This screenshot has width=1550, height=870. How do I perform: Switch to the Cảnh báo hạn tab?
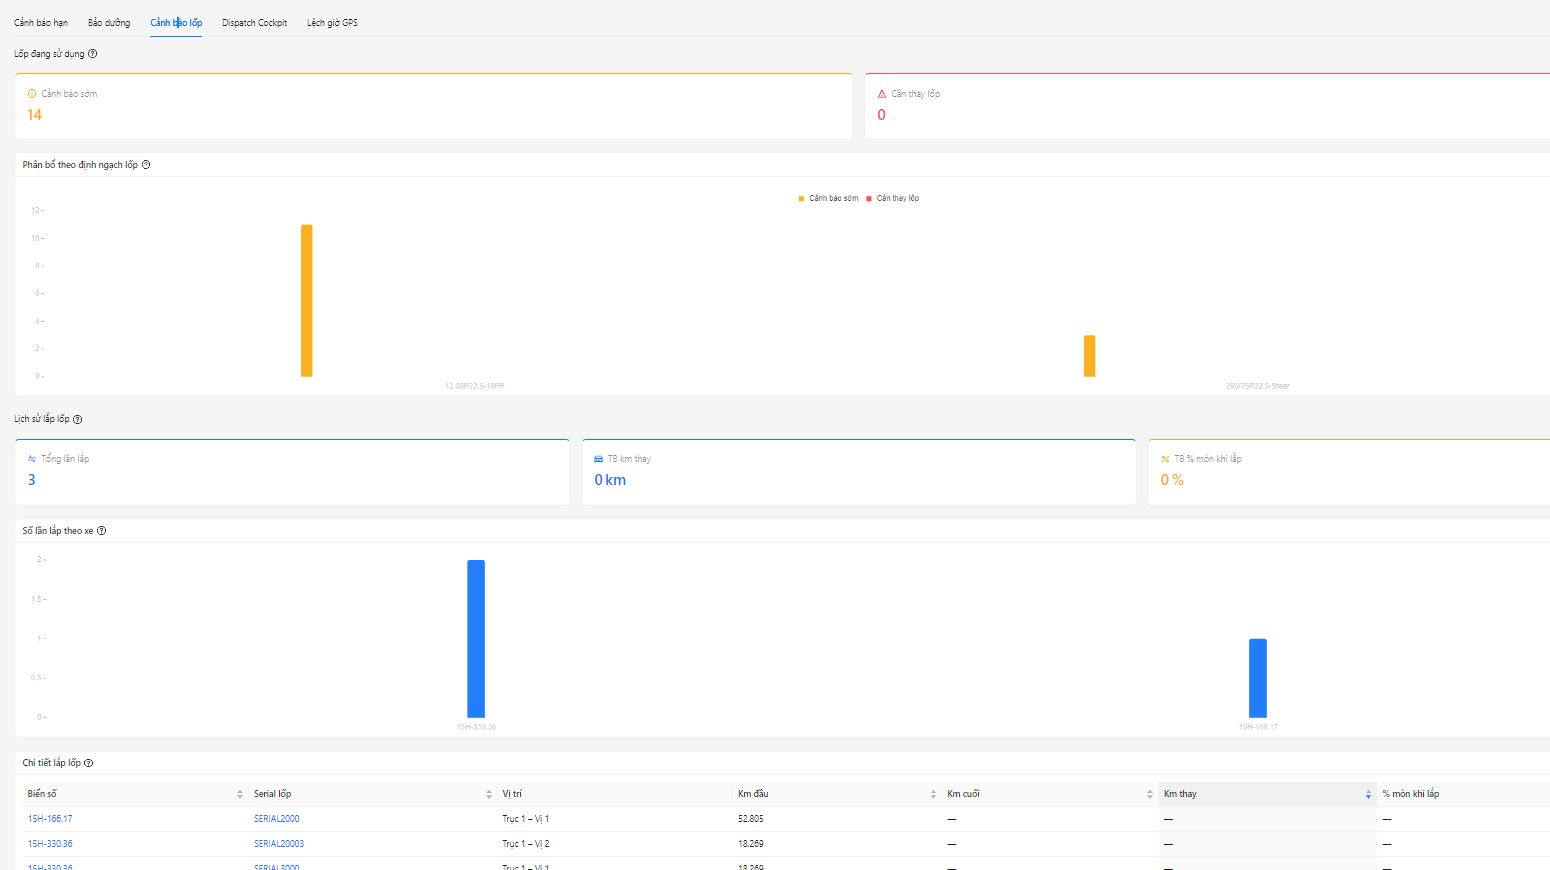coord(41,23)
